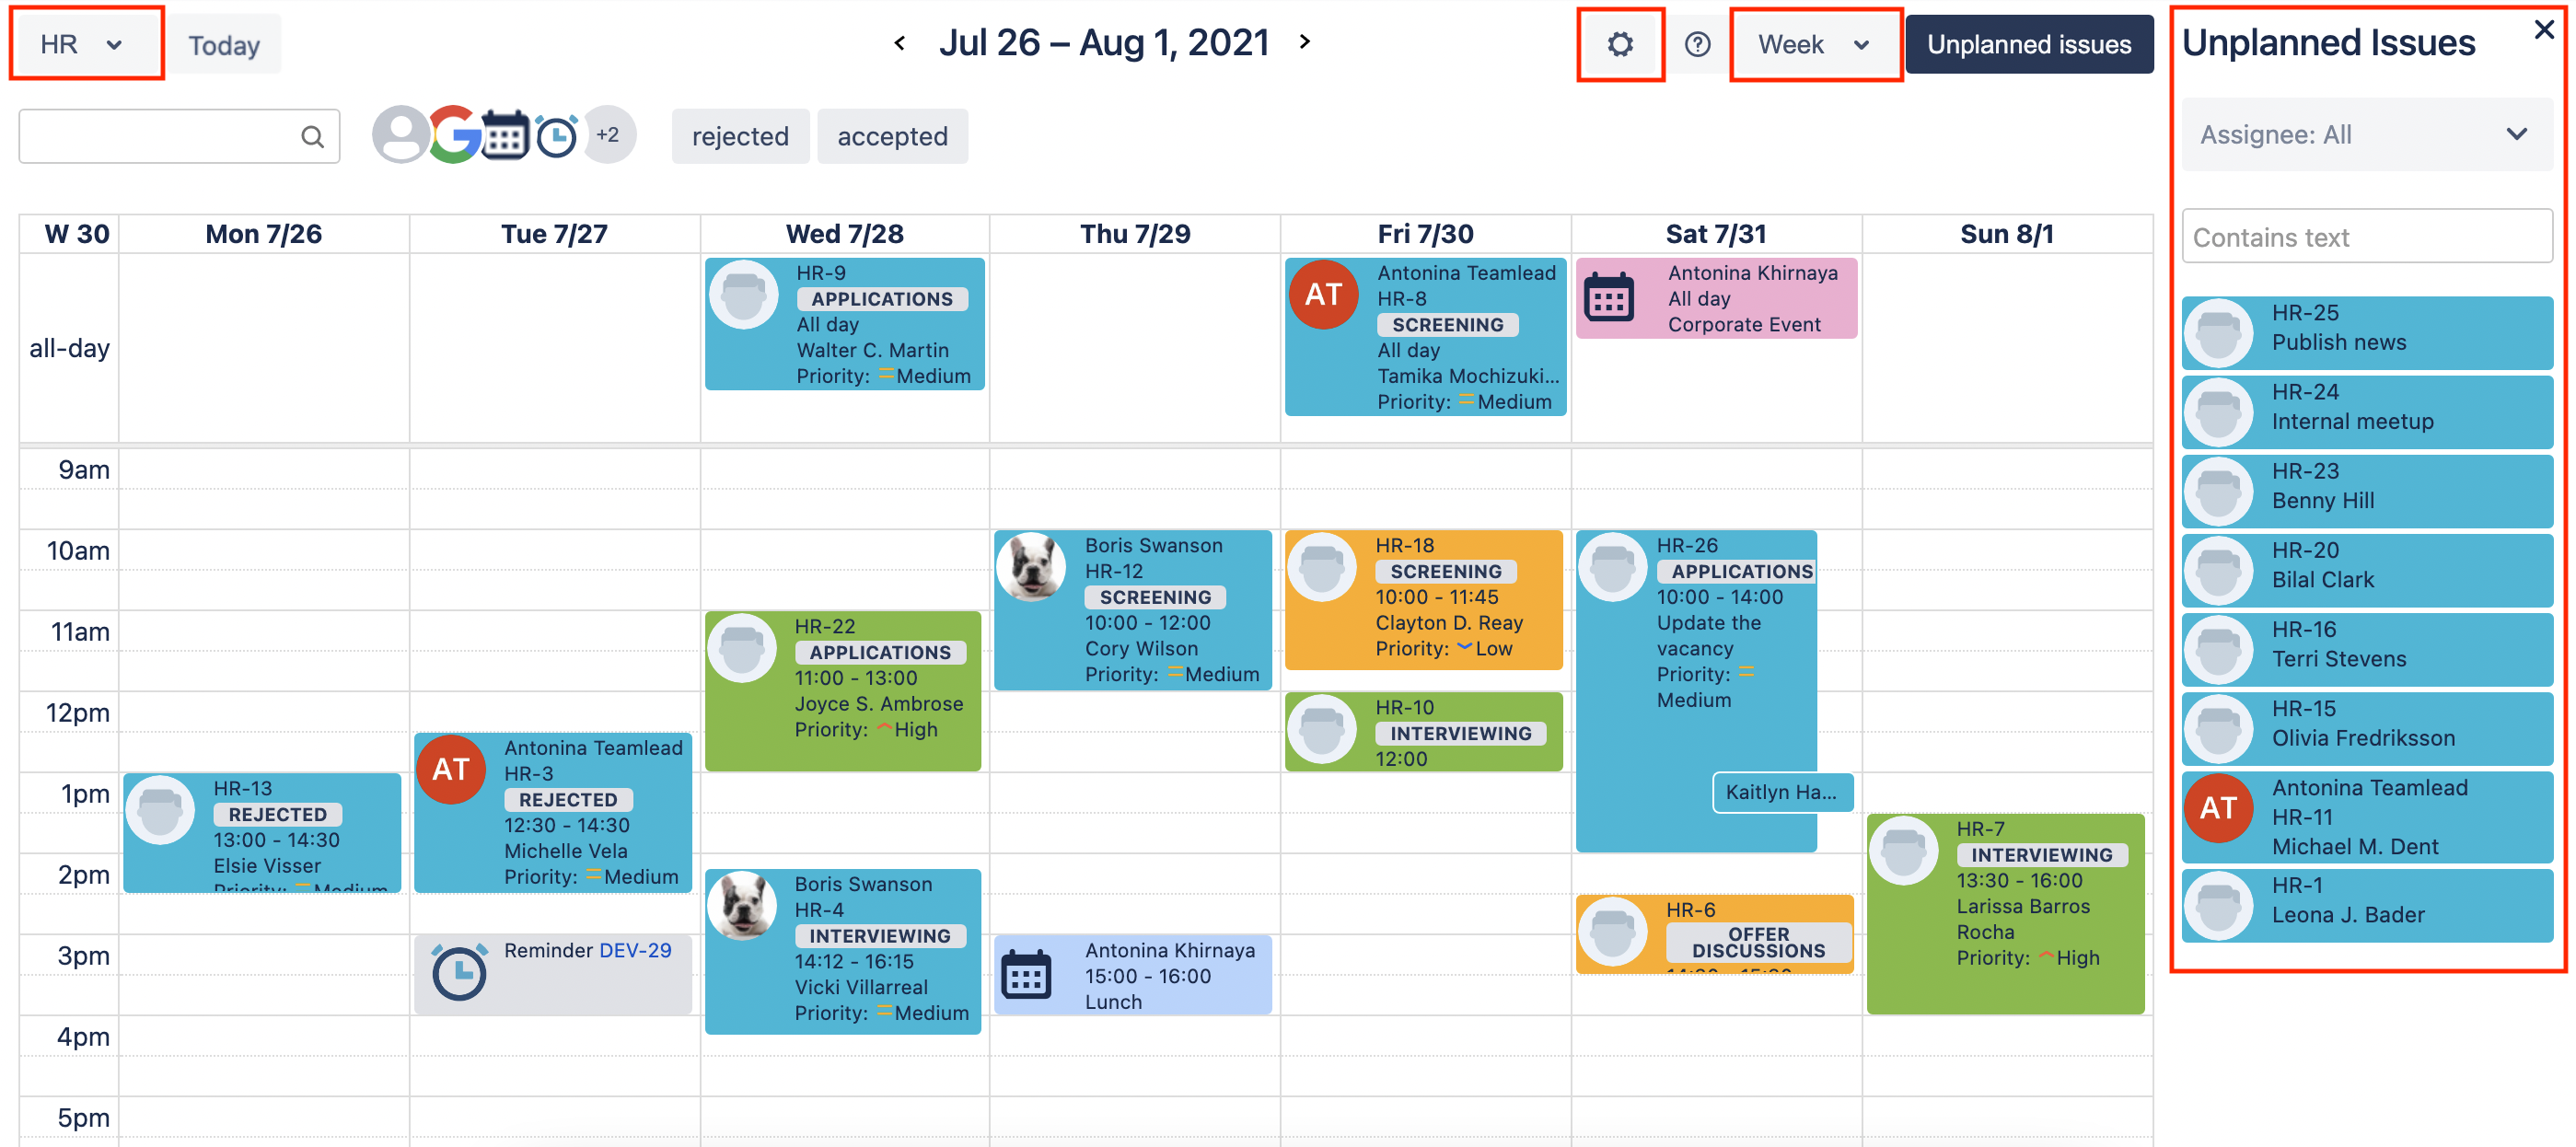
Task: Open the HR calendar dropdown
Action: click(x=84, y=45)
